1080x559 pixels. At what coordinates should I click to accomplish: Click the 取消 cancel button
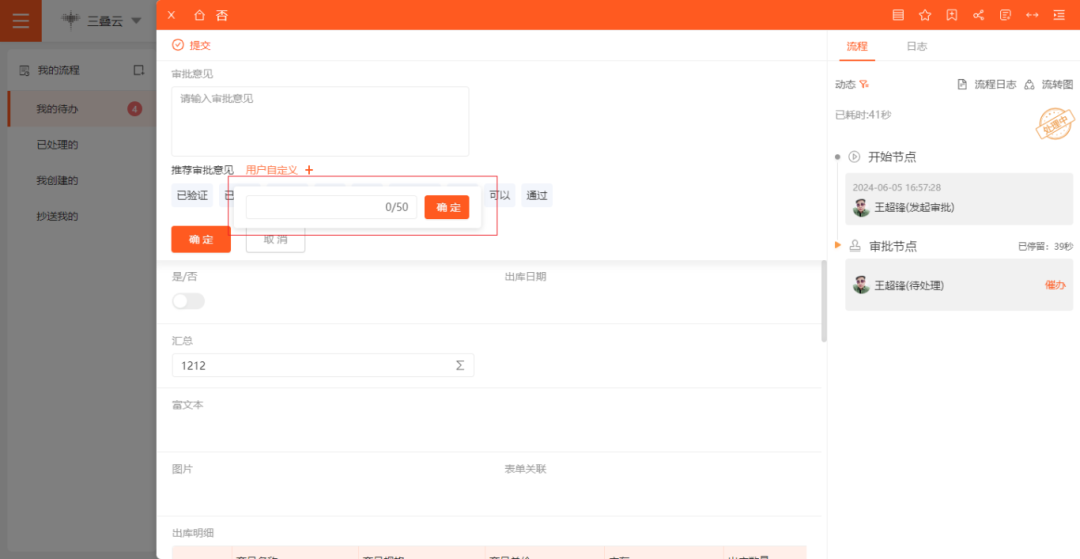(276, 240)
